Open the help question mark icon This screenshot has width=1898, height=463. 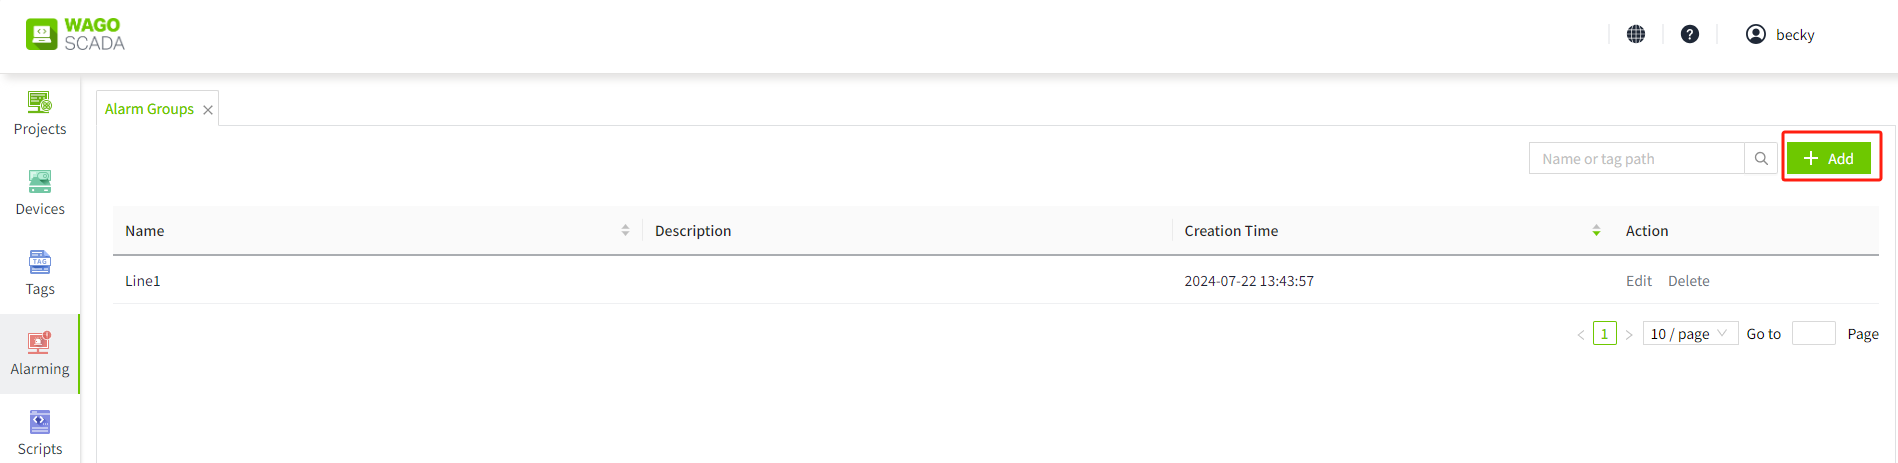click(1690, 34)
